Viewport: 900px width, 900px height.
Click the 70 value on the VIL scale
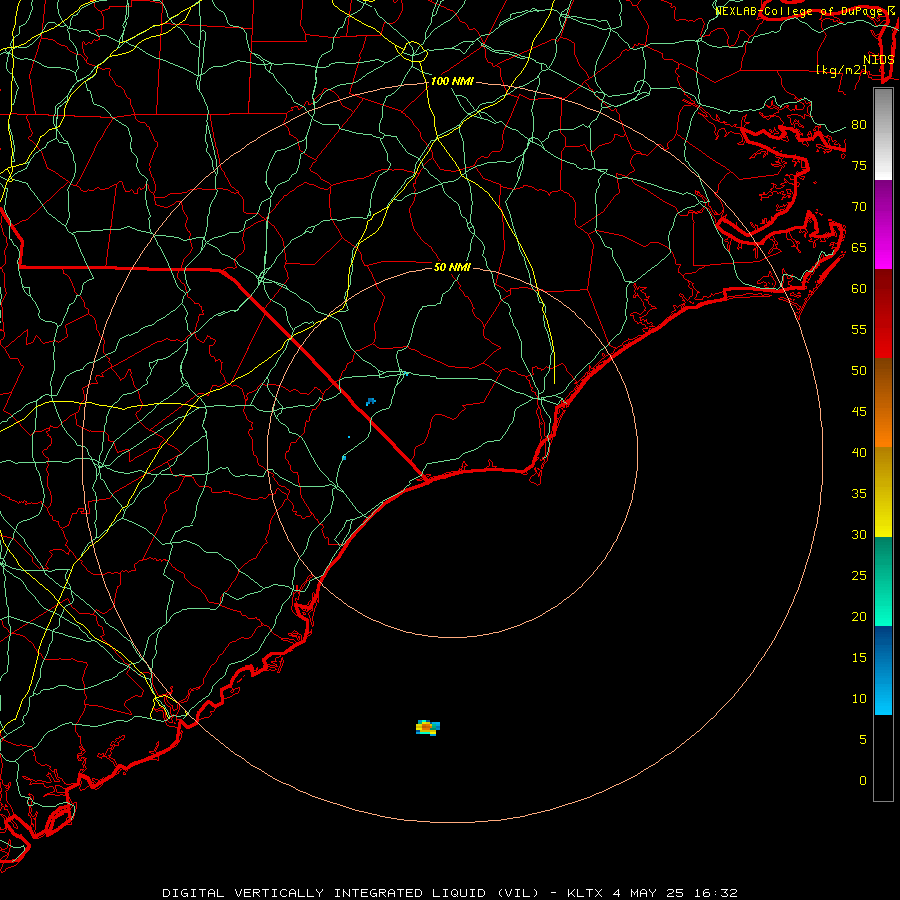859,207
